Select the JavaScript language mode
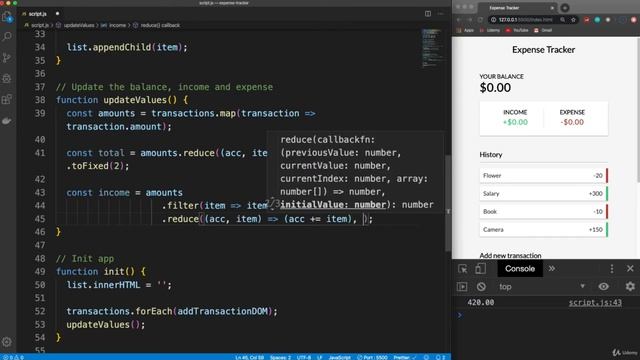This screenshot has width=640, height=360. [340, 357]
